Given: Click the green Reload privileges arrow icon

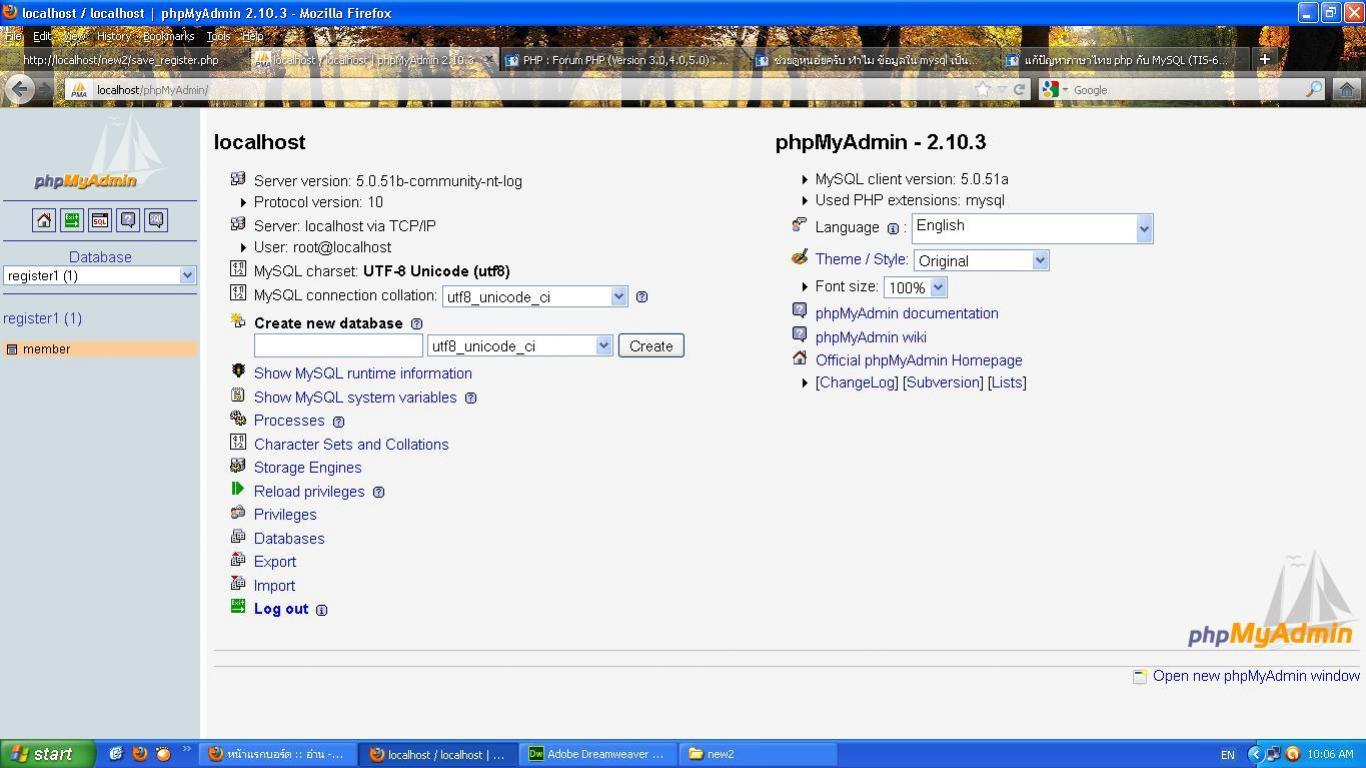Looking at the screenshot, I should [x=238, y=489].
